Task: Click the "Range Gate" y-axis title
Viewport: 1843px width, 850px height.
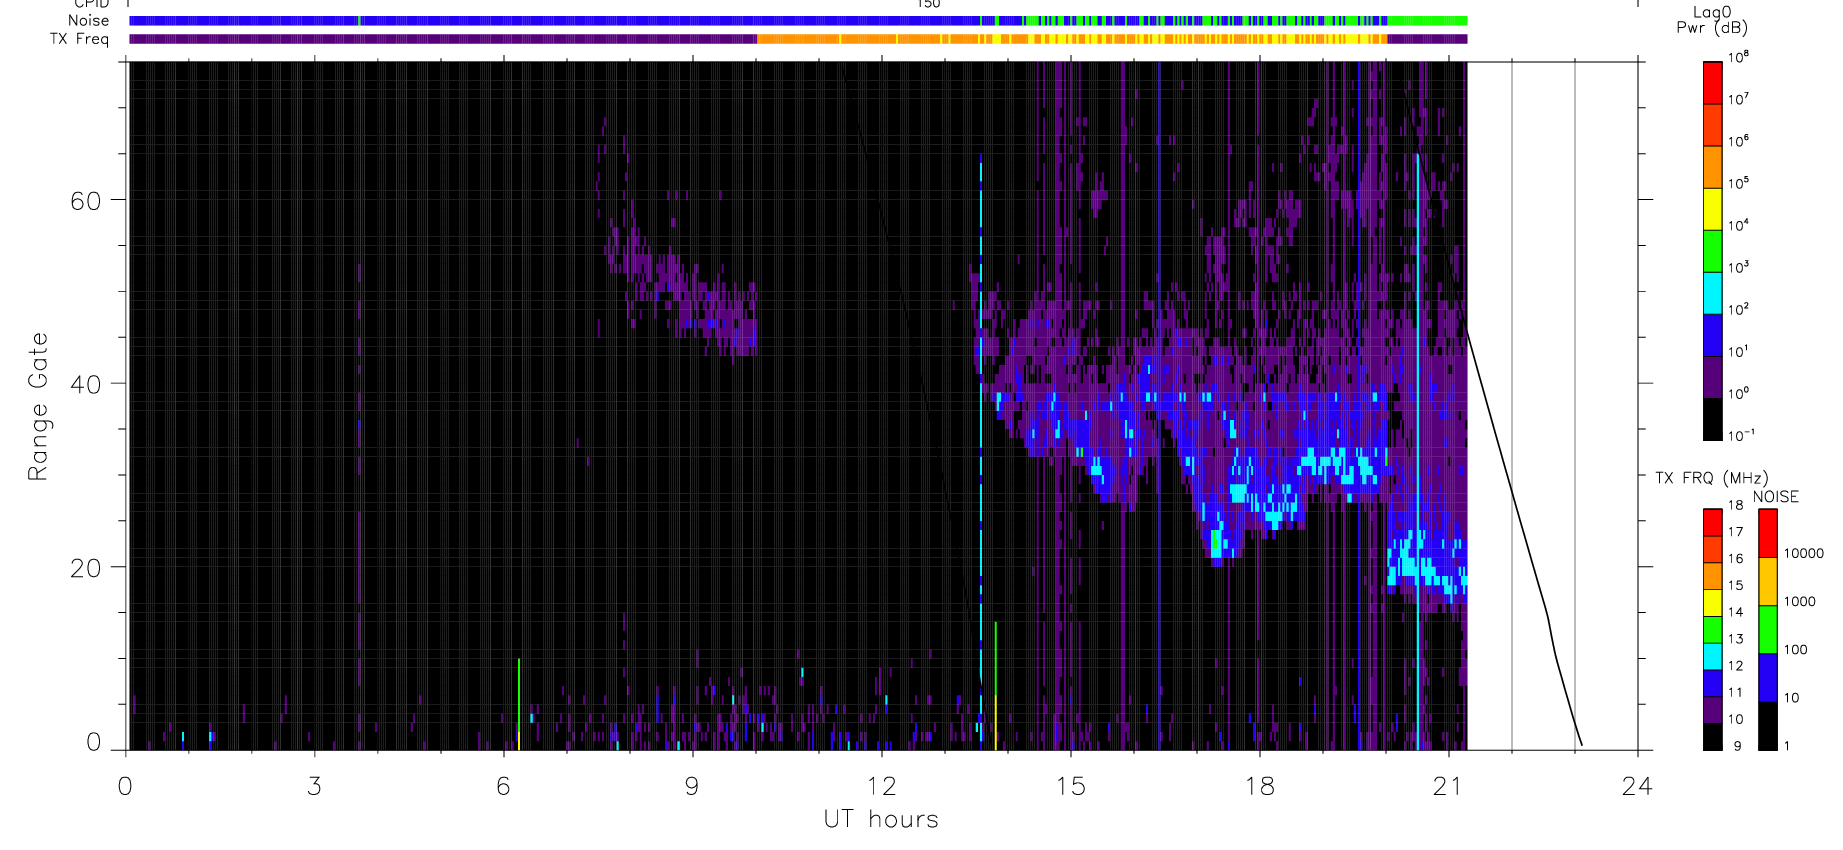Action: tap(38, 407)
